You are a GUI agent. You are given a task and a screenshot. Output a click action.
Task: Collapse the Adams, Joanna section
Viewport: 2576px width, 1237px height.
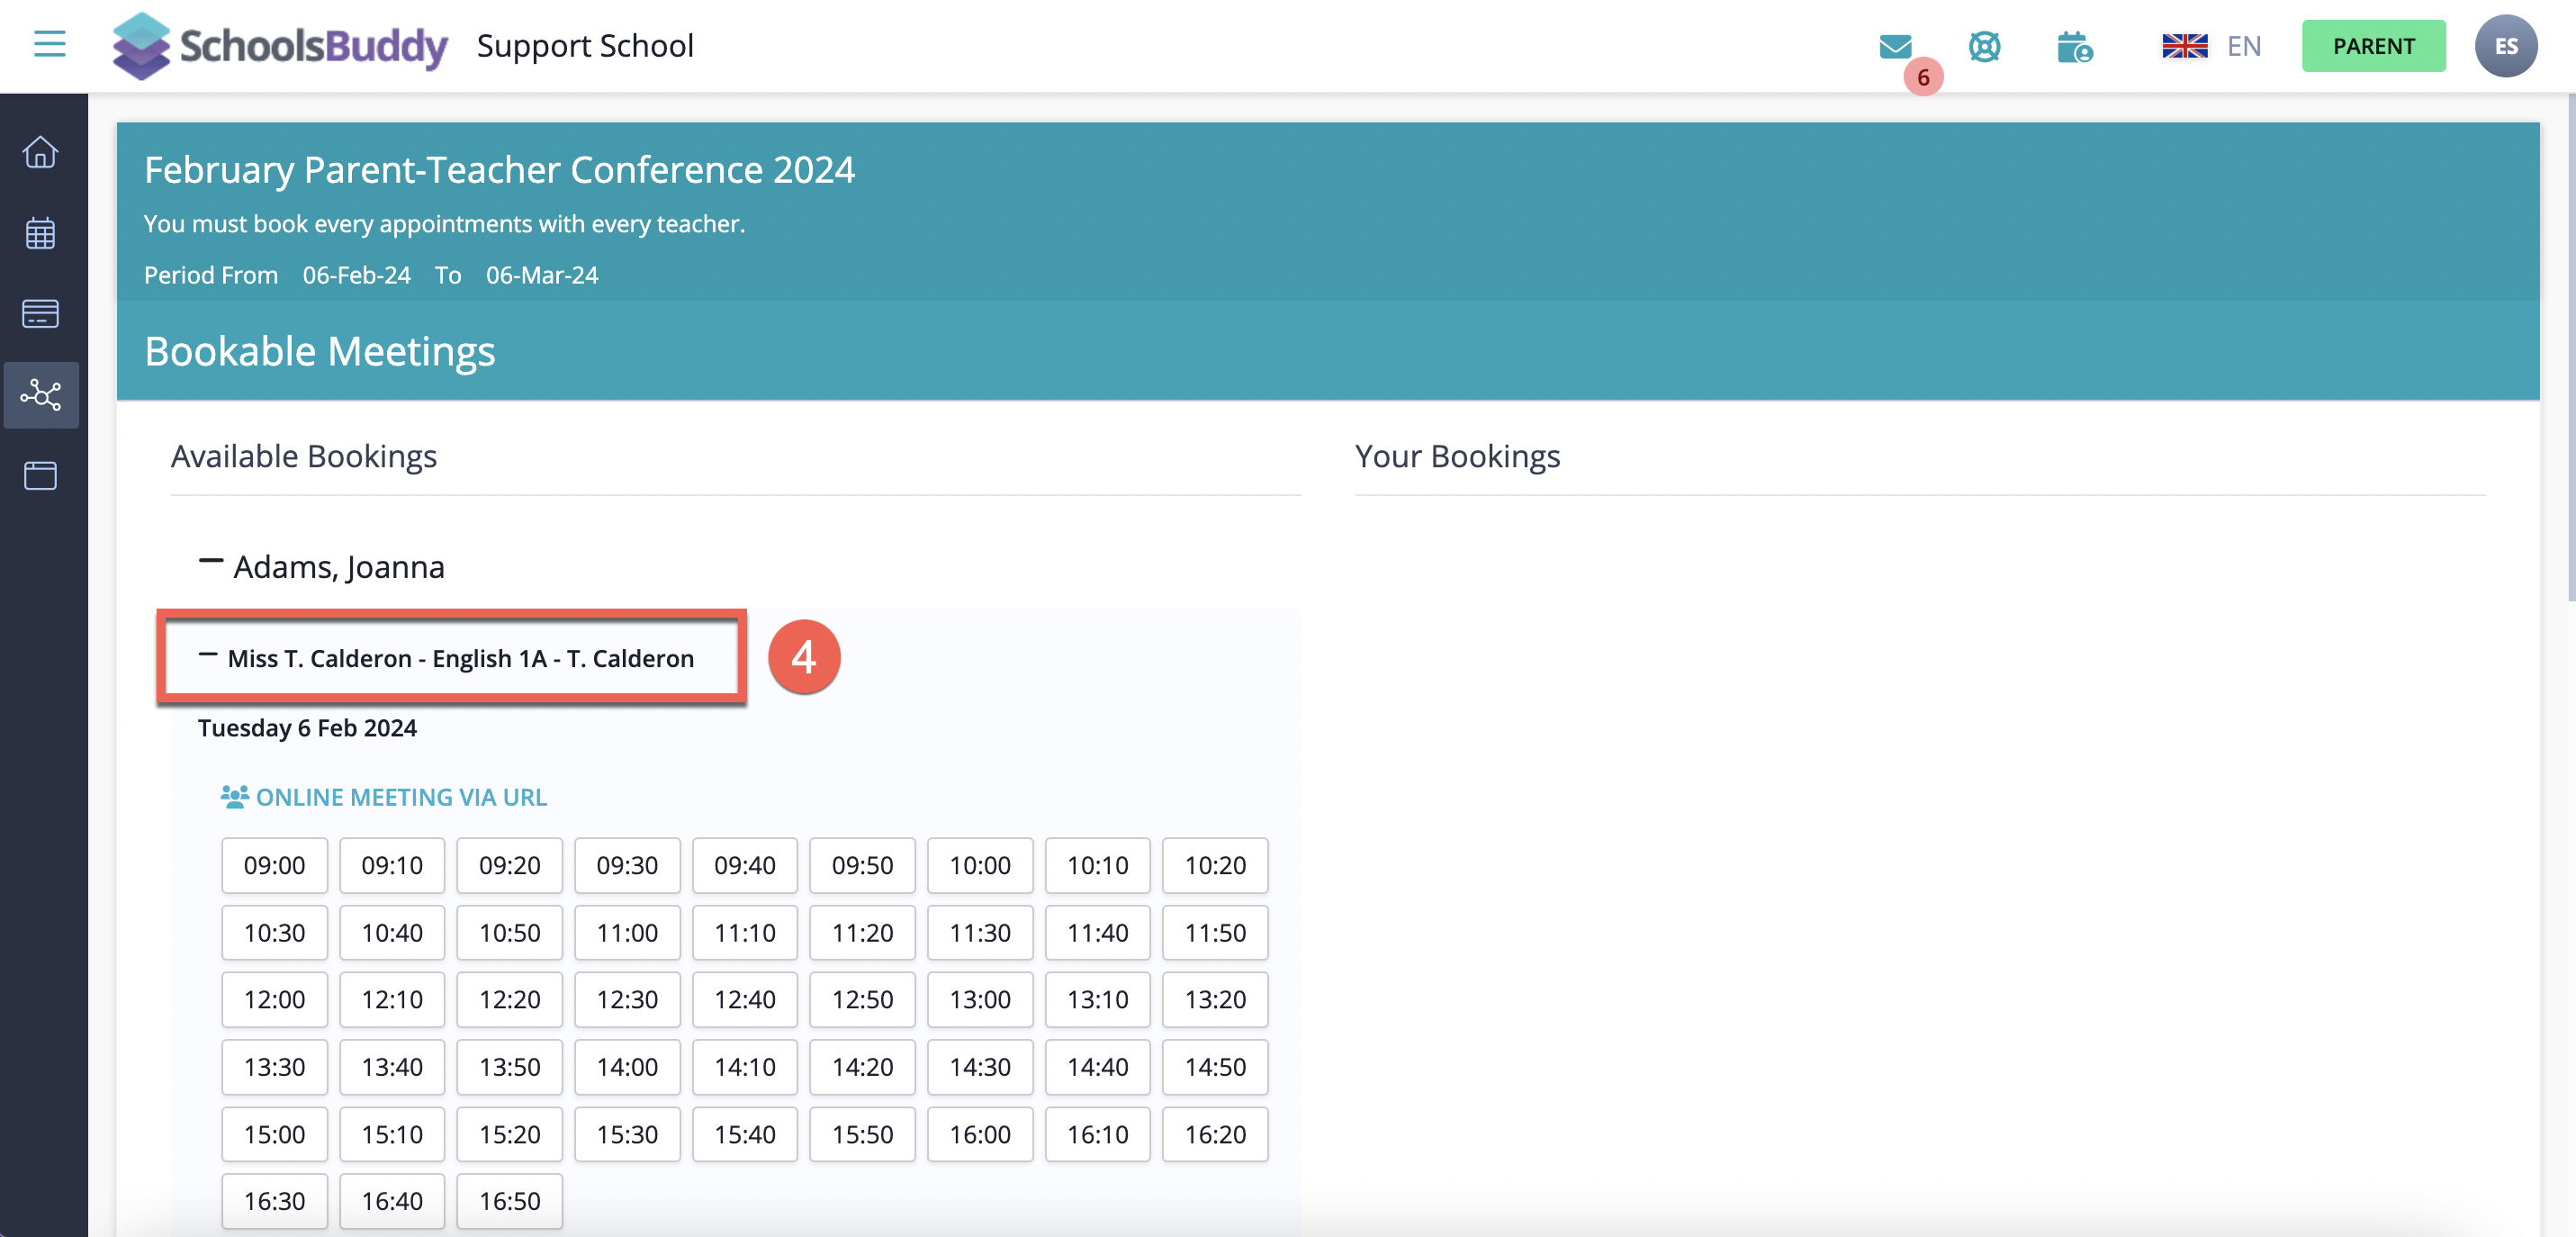[211, 563]
